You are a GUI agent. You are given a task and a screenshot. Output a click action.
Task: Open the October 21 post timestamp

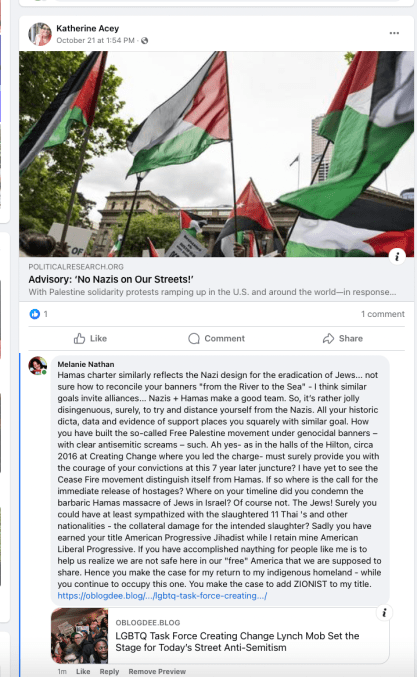pos(95,41)
